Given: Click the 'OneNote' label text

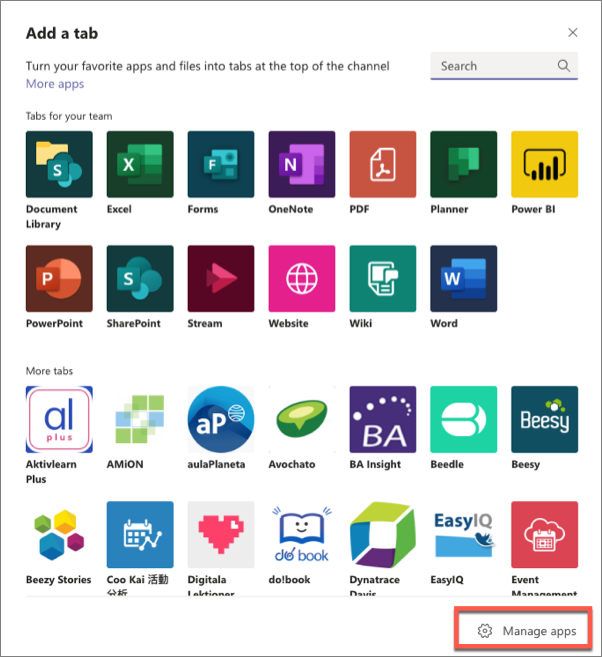Looking at the screenshot, I should click(291, 209).
